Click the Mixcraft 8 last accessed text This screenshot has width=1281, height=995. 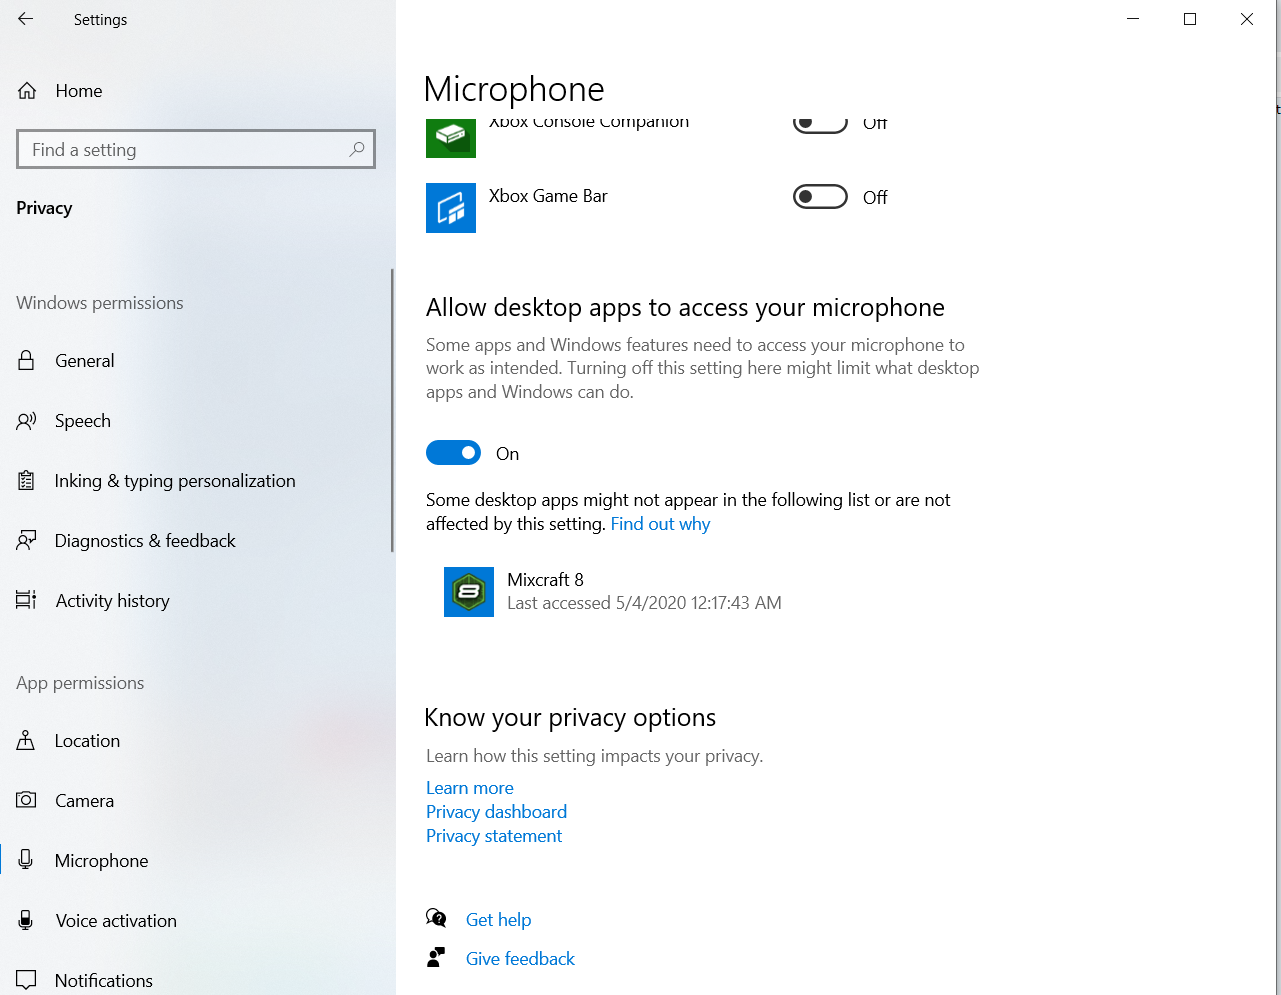click(x=644, y=603)
